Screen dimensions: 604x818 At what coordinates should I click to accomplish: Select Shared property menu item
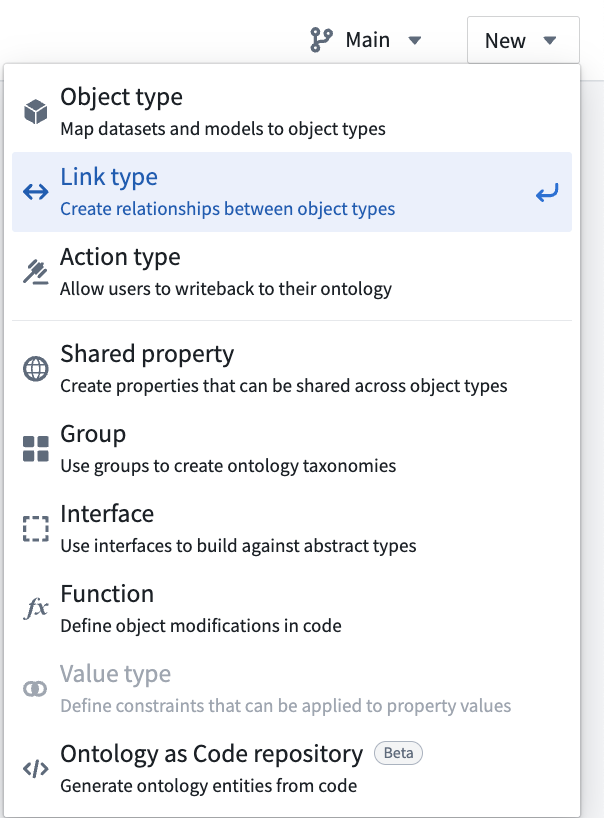[292, 369]
